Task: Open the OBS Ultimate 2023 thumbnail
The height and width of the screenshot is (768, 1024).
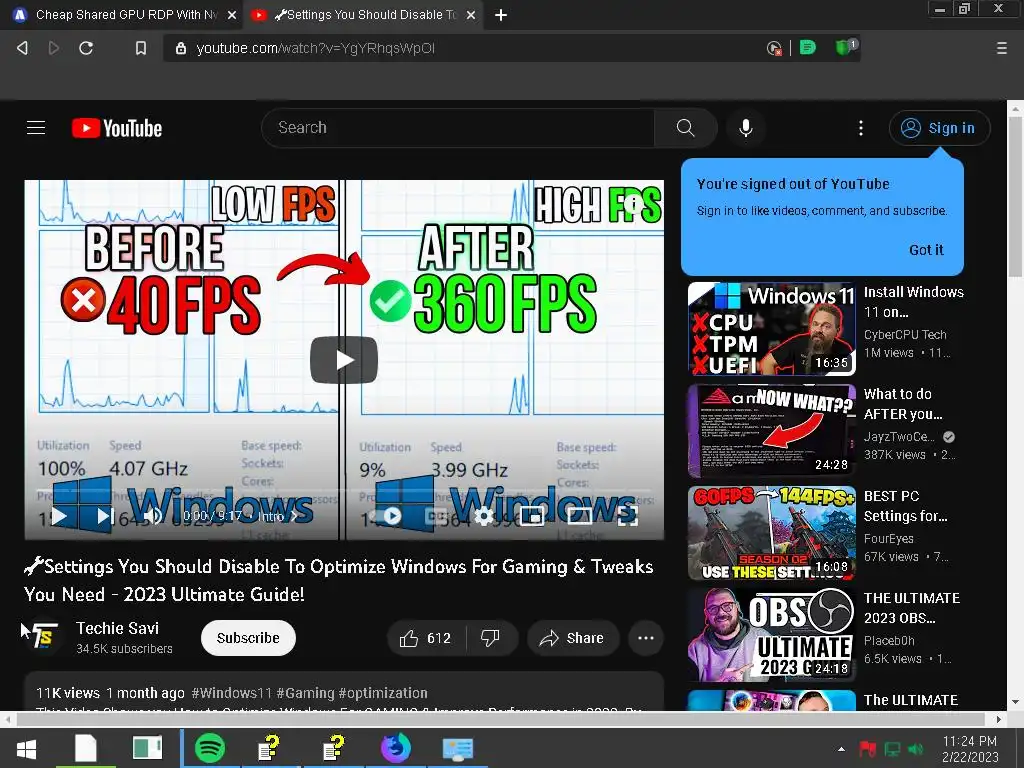Action: 771,635
